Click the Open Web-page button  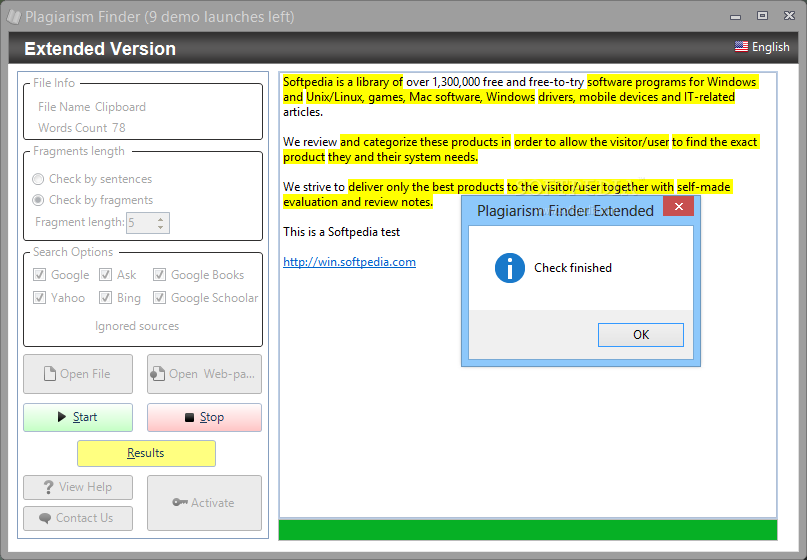pyautogui.click(x=204, y=374)
